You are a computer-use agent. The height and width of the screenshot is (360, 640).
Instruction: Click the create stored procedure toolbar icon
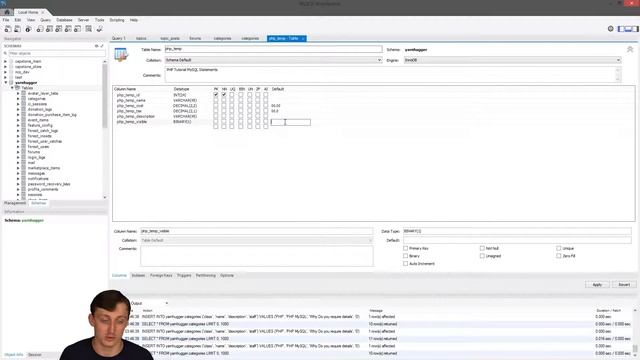pyautogui.click(x=68, y=29)
